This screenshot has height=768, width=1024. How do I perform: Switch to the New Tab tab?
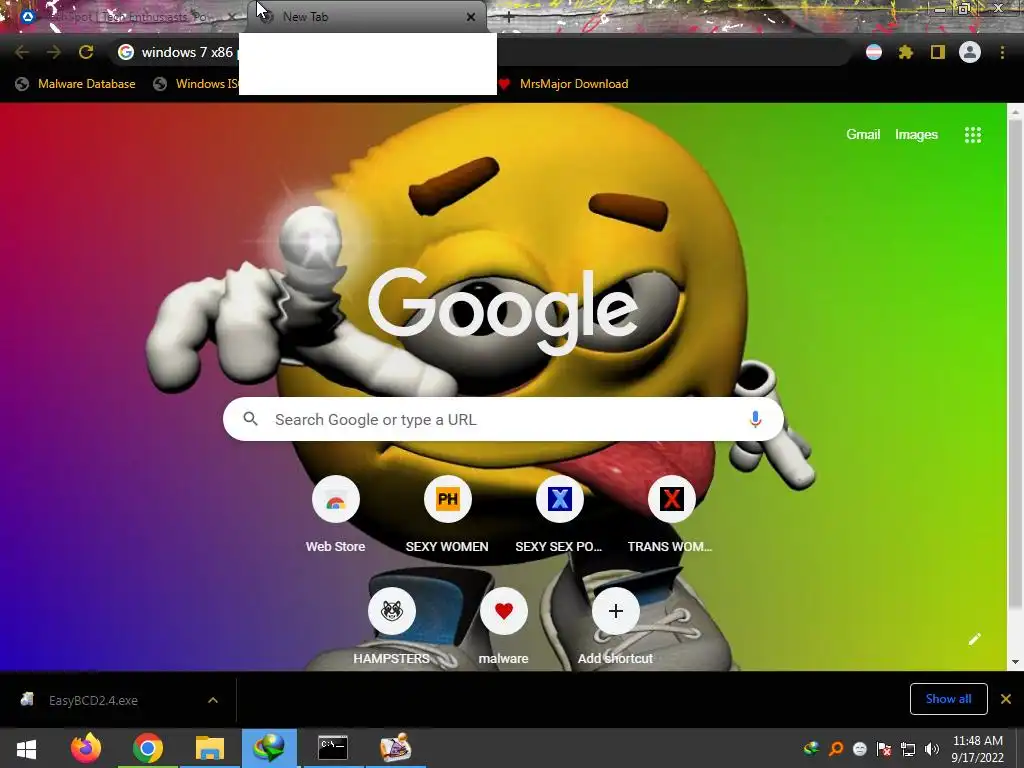click(x=366, y=17)
